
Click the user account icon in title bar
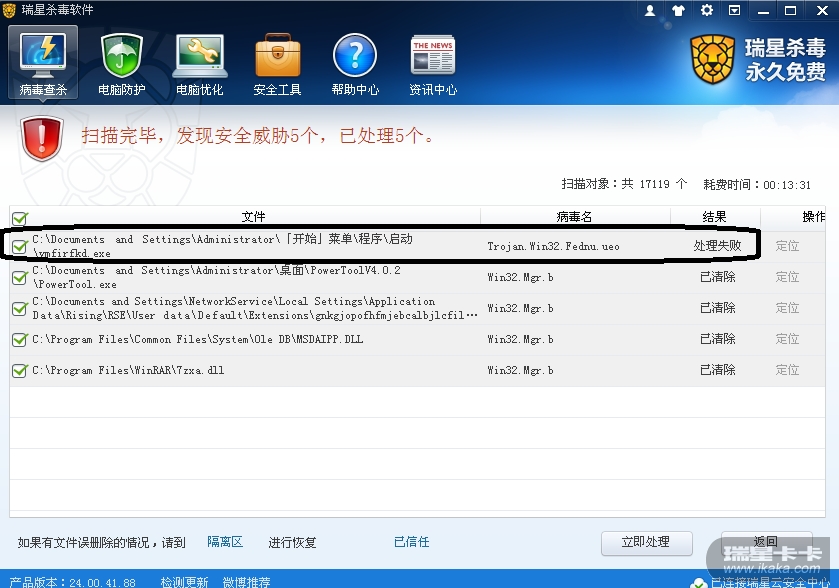(x=650, y=10)
